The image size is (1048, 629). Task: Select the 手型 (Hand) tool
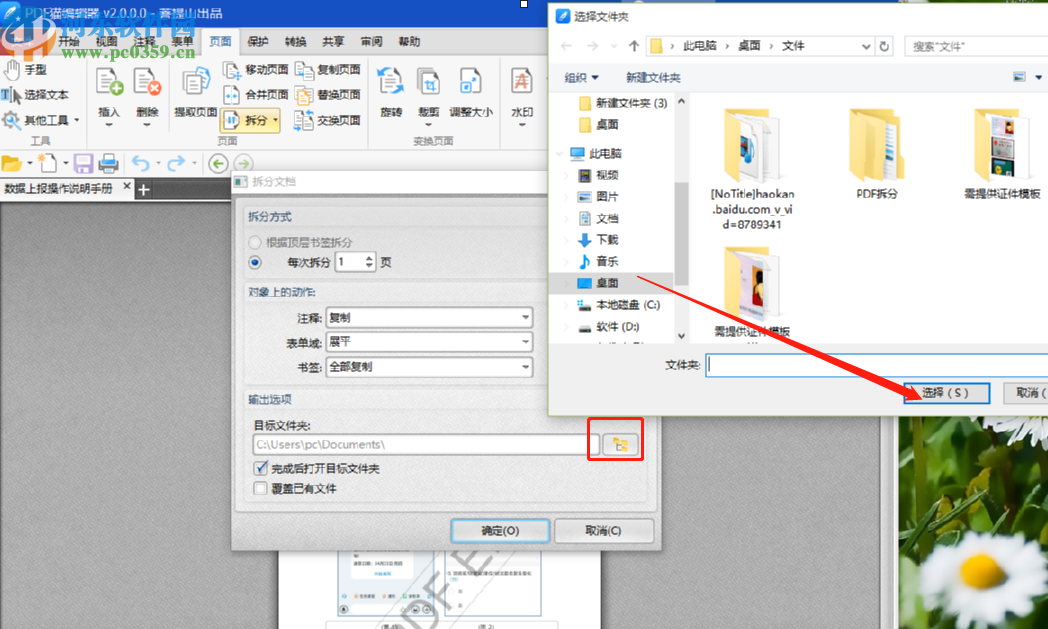pyautogui.click(x=30, y=69)
